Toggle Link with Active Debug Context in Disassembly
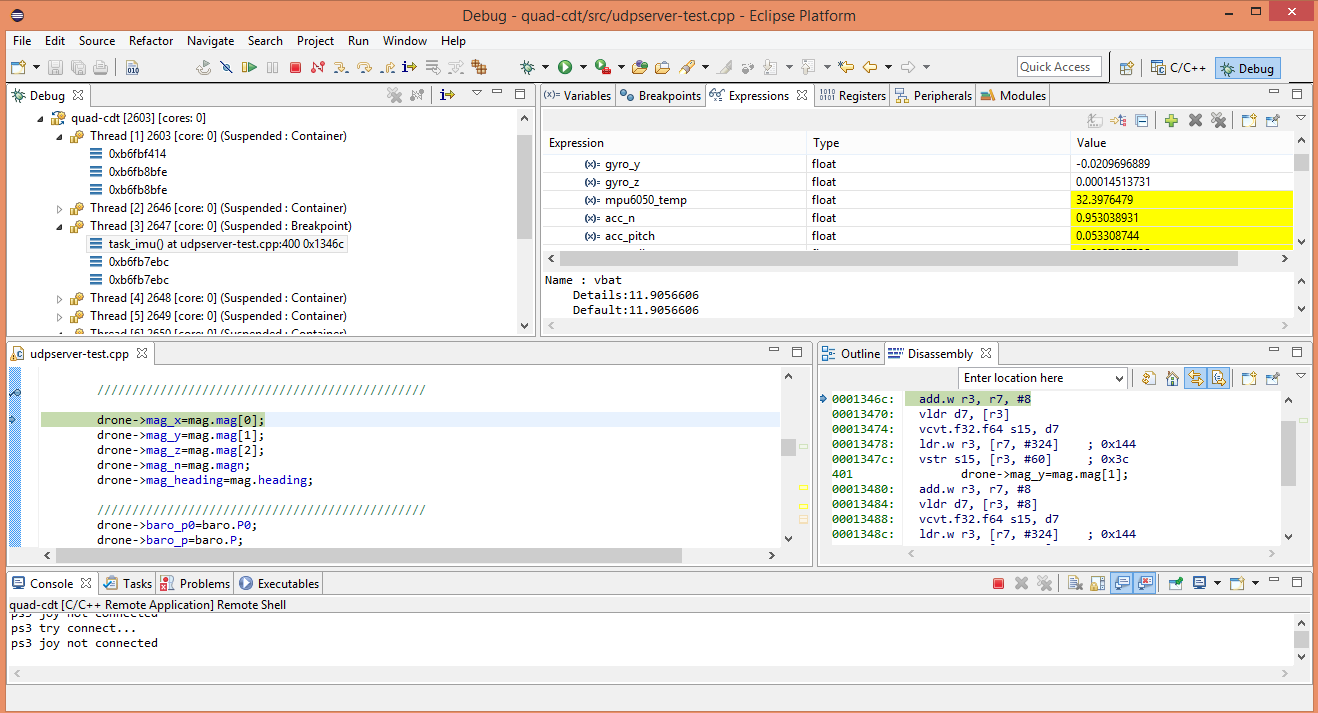1318x713 pixels. tap(1194, 379)
